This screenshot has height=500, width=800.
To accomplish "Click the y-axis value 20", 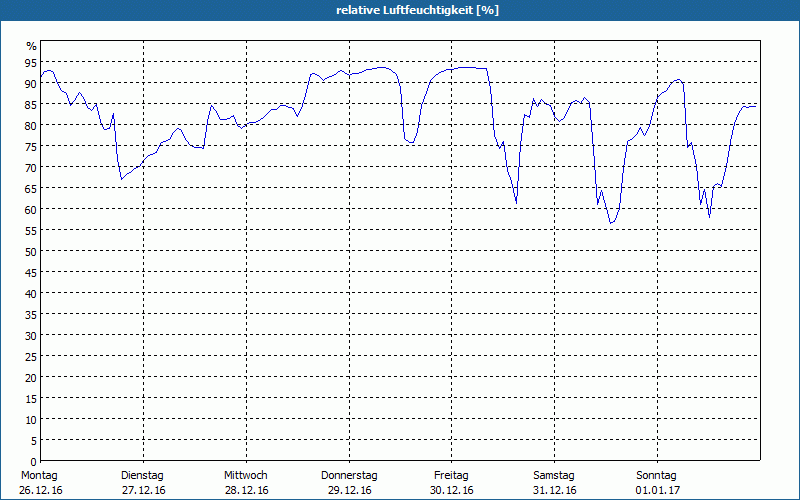I will pos(31,378).
